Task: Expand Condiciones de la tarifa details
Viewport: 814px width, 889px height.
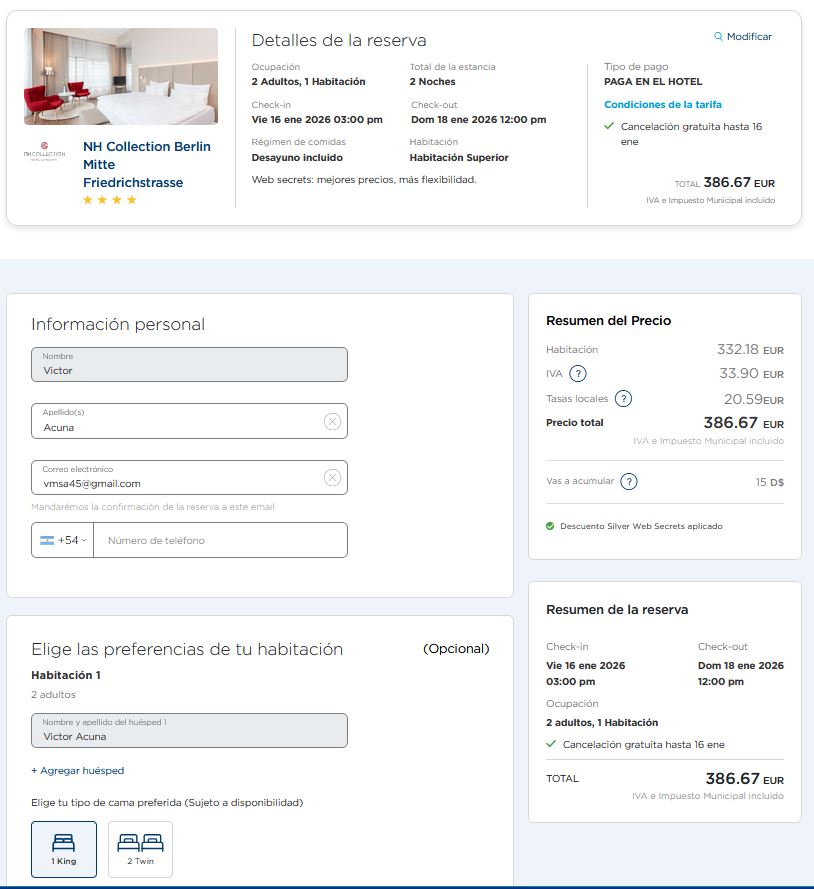Action: pos(662,104)
